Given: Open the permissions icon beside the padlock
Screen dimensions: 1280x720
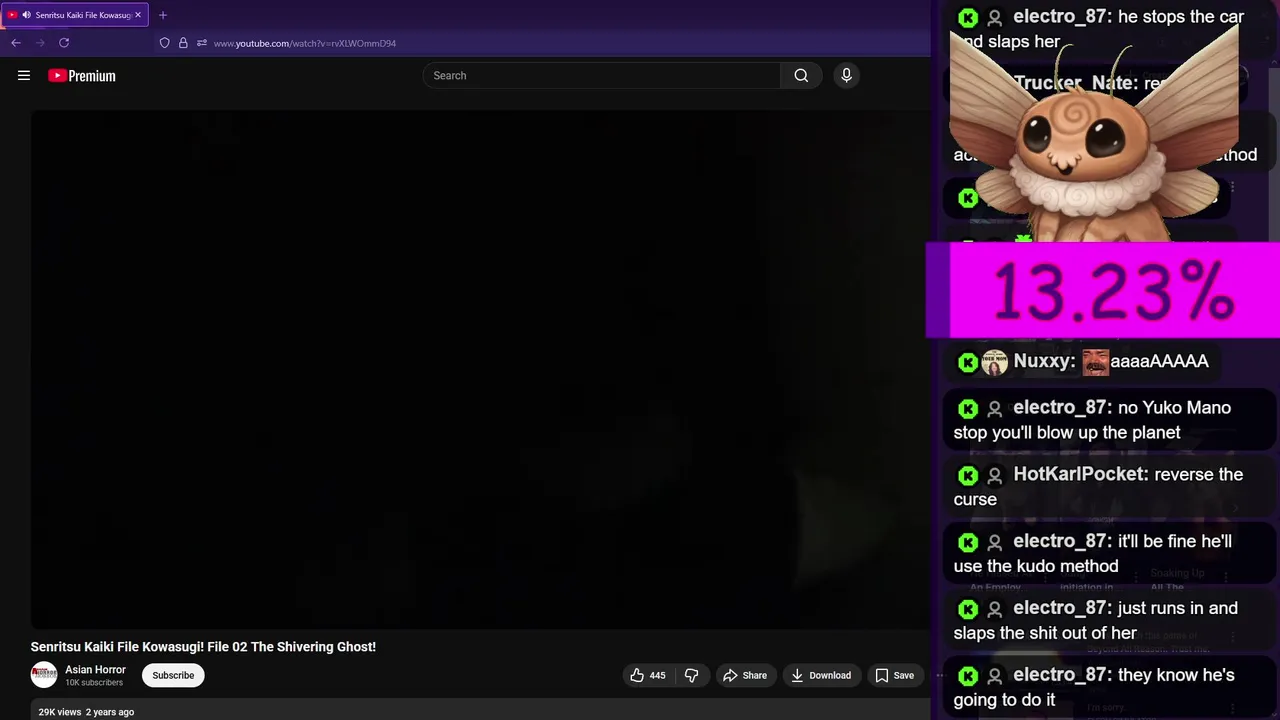Looking at the screenshot, I should point(201,43).
